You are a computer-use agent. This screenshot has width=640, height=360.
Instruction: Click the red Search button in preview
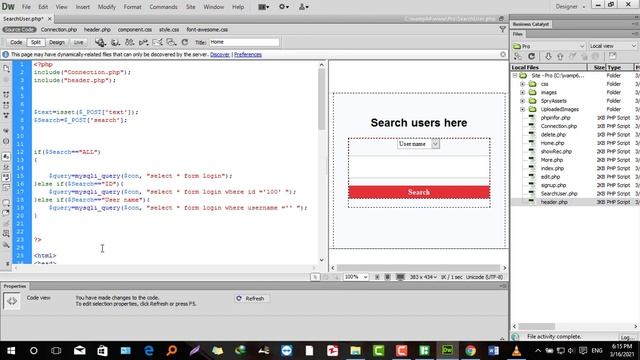point(419,192)
